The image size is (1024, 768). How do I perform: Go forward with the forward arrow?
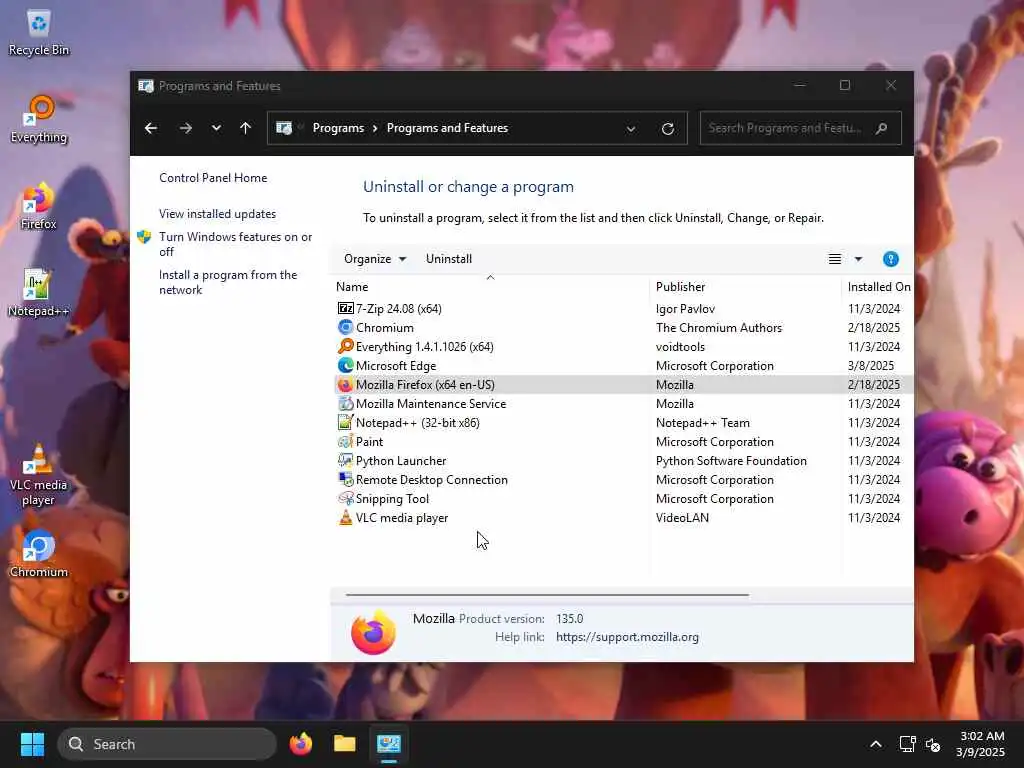point(186,128)
